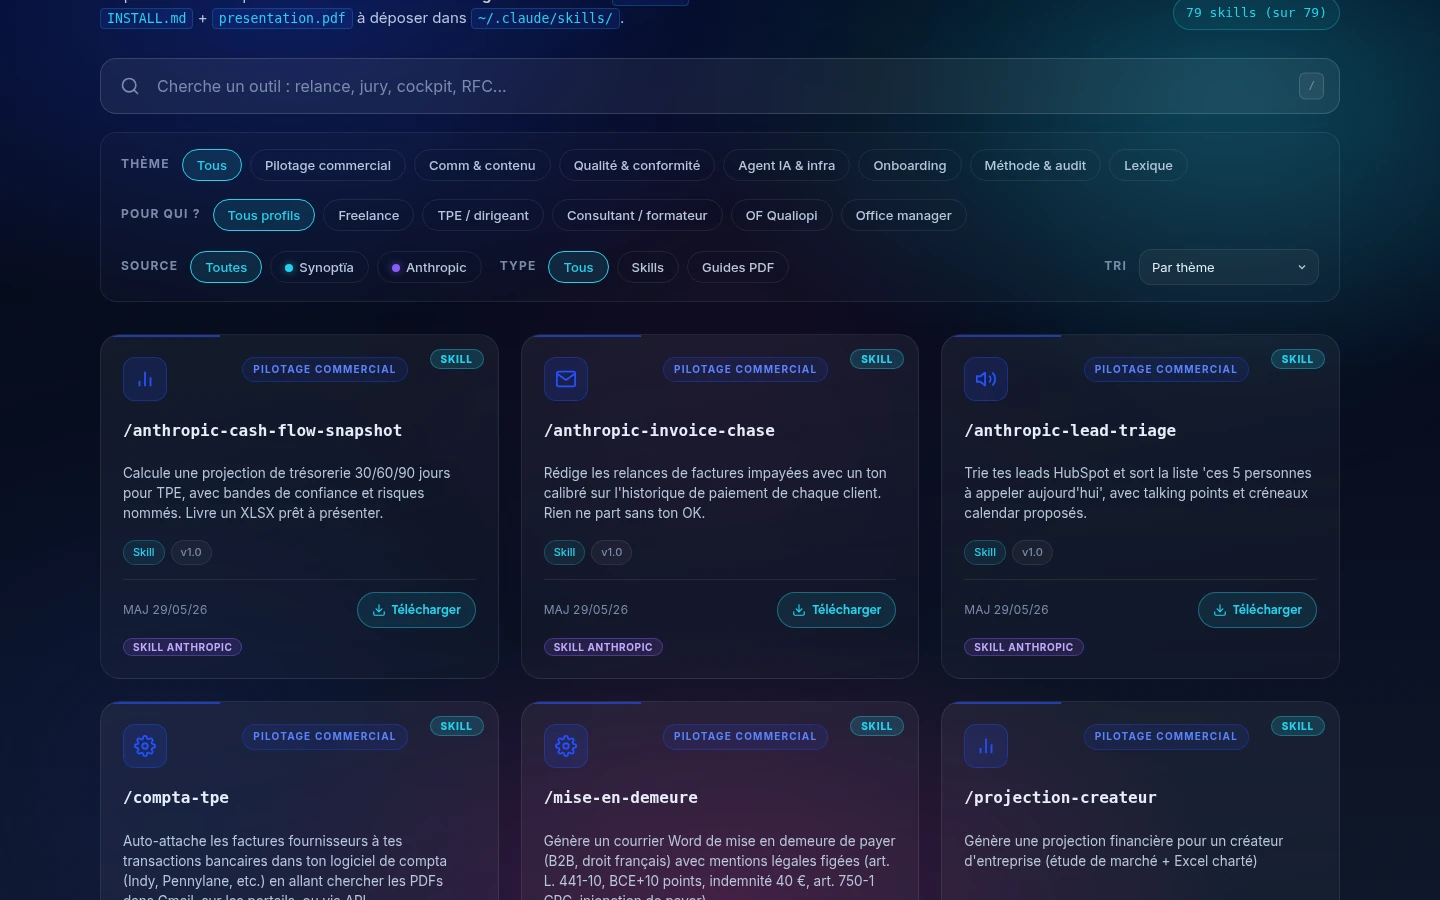Viewport: 1440px width, 900px height.
Task: Open /compta-tpe title
Action: 176,798
